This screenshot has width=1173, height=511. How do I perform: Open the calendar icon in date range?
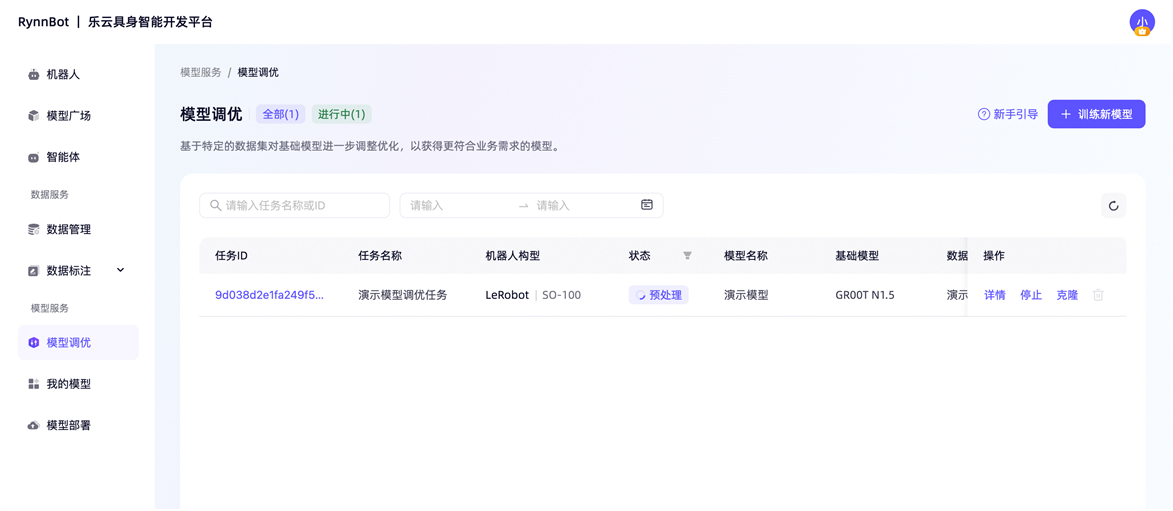tap(647, 205)
